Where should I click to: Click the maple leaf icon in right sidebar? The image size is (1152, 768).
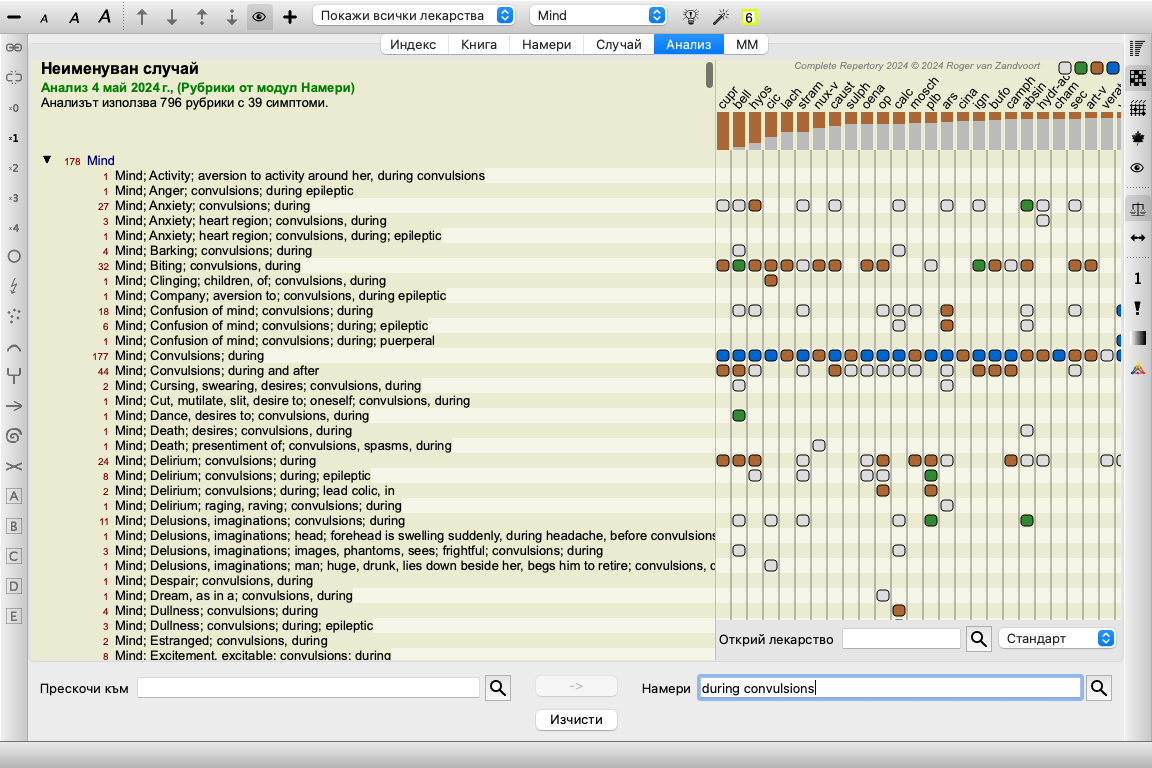point(1137,138)
